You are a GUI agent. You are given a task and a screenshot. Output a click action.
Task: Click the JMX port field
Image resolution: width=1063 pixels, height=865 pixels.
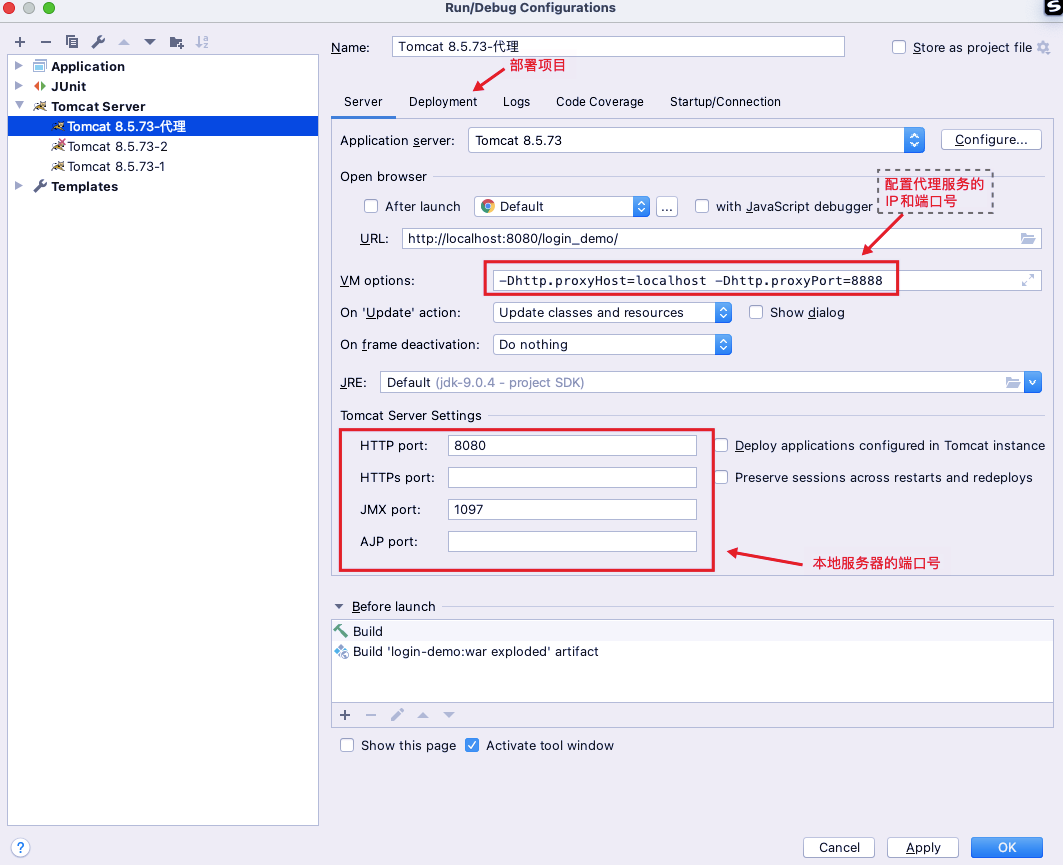(572, 509)
